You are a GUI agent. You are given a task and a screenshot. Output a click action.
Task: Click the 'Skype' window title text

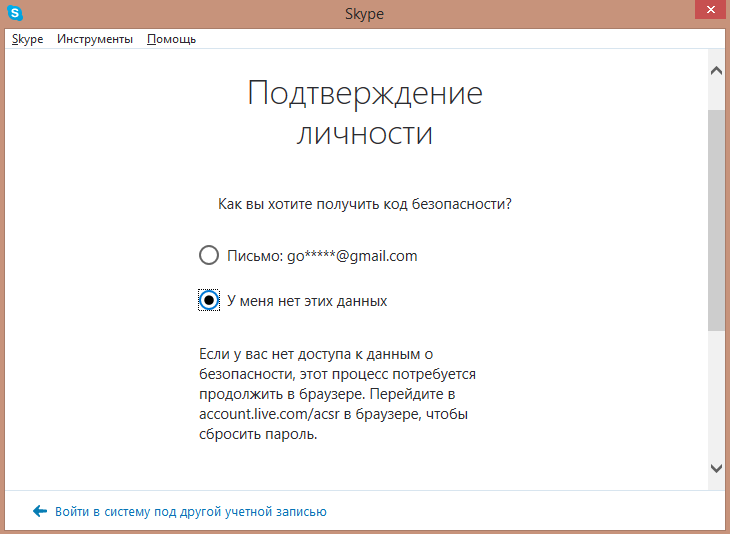[x=365, y=14]
